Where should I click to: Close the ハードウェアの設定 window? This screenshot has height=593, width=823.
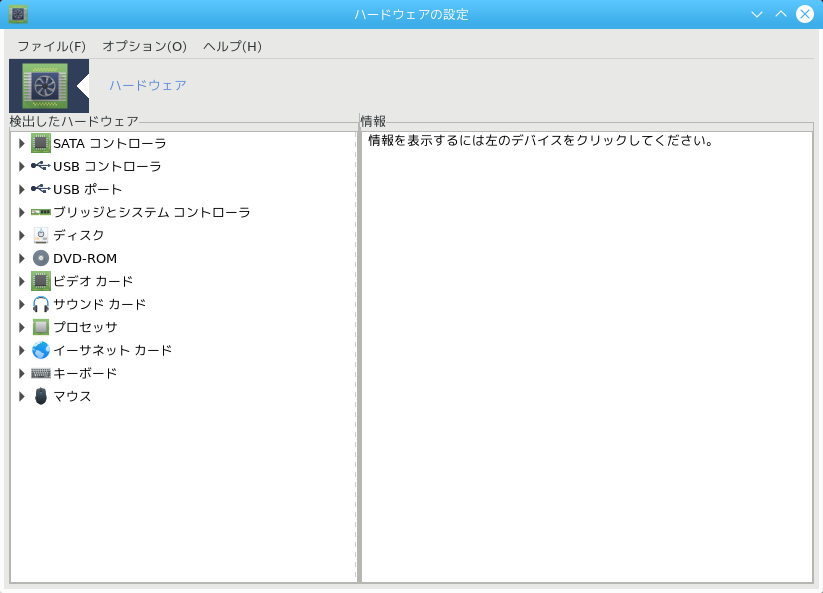pyautogui.click(x=805, y=14)
